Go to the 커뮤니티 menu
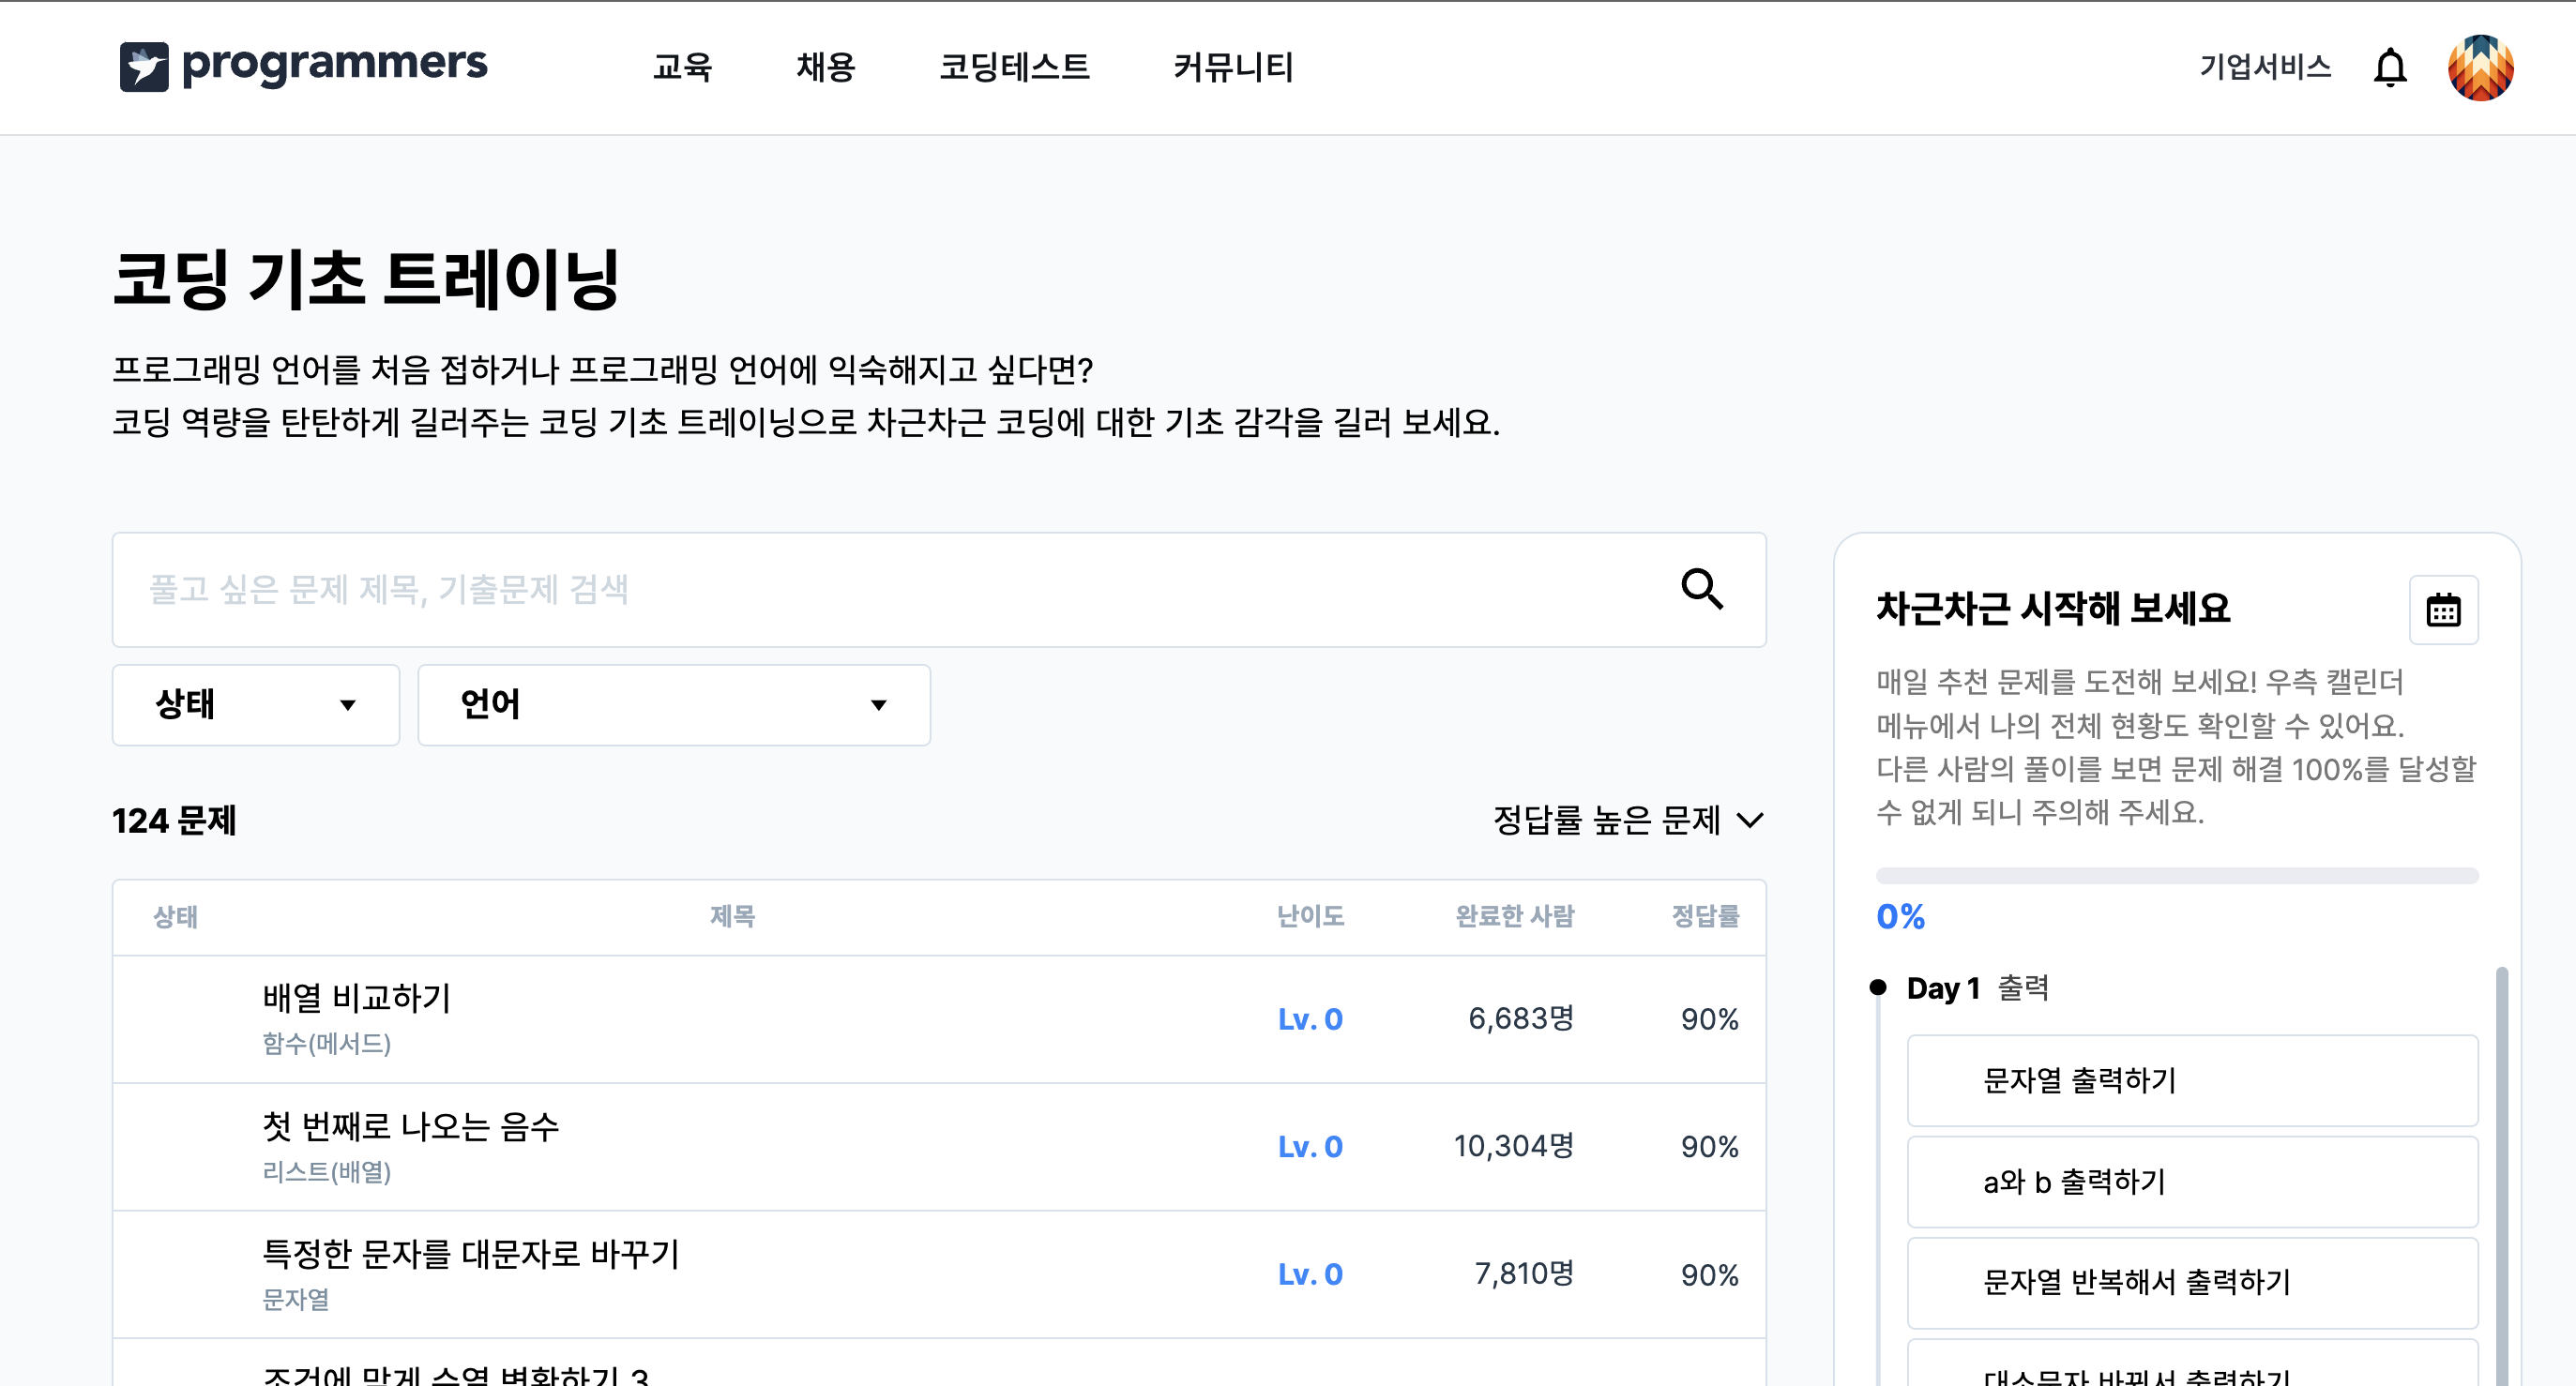 coord(1232,67)
